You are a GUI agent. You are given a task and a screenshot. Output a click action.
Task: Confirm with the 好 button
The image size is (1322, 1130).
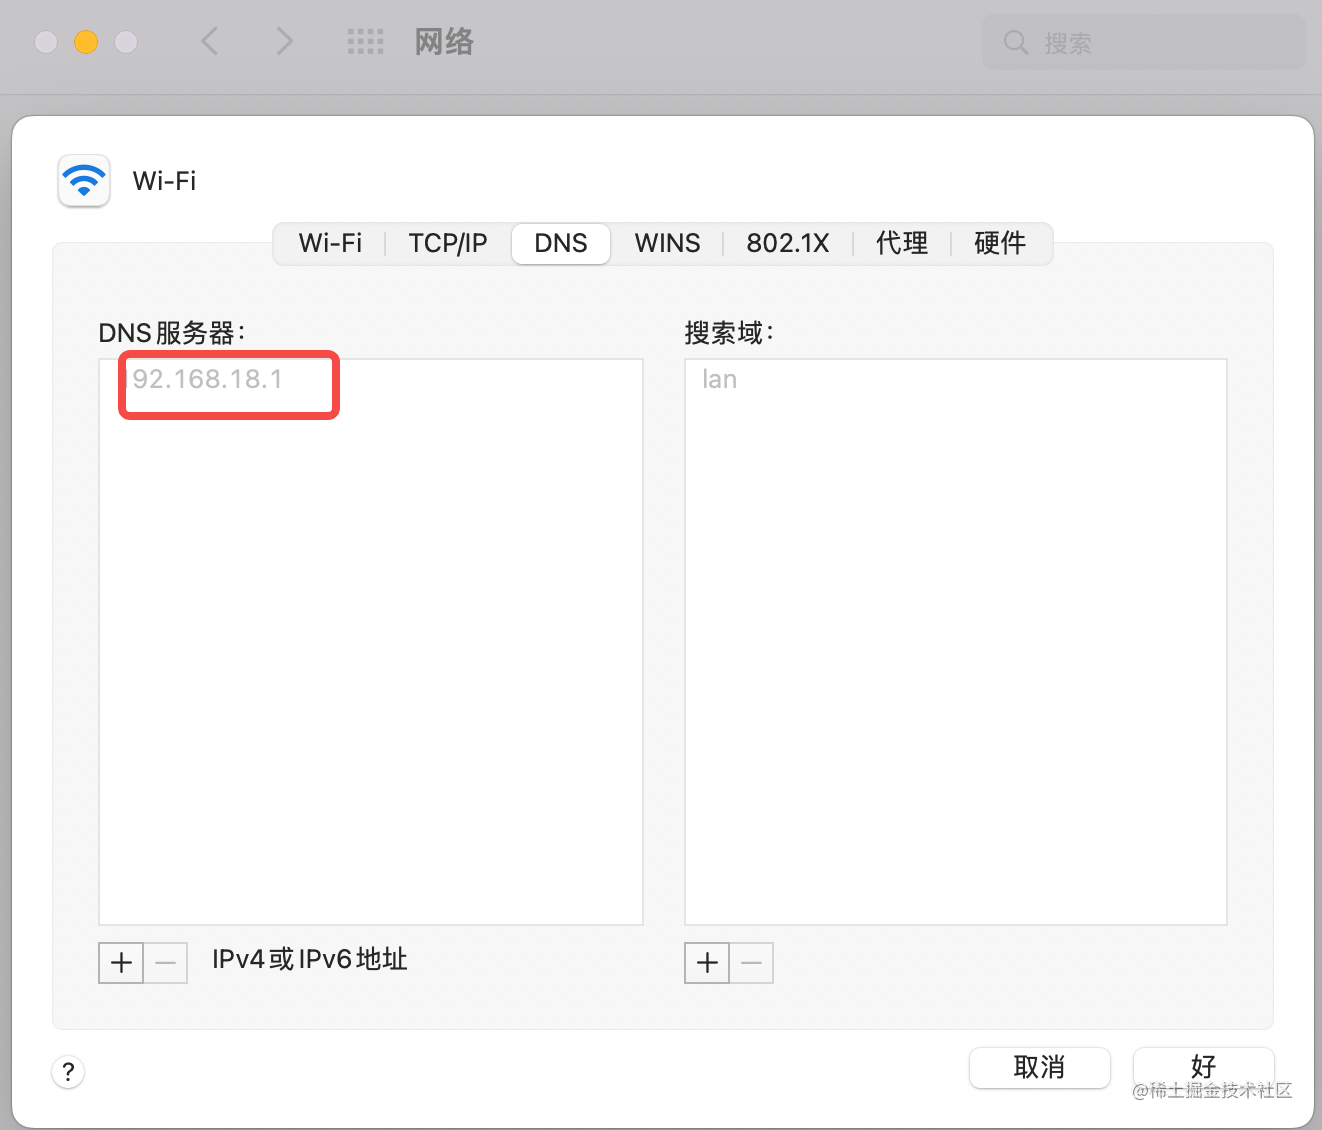[x=1204, y=1067]
